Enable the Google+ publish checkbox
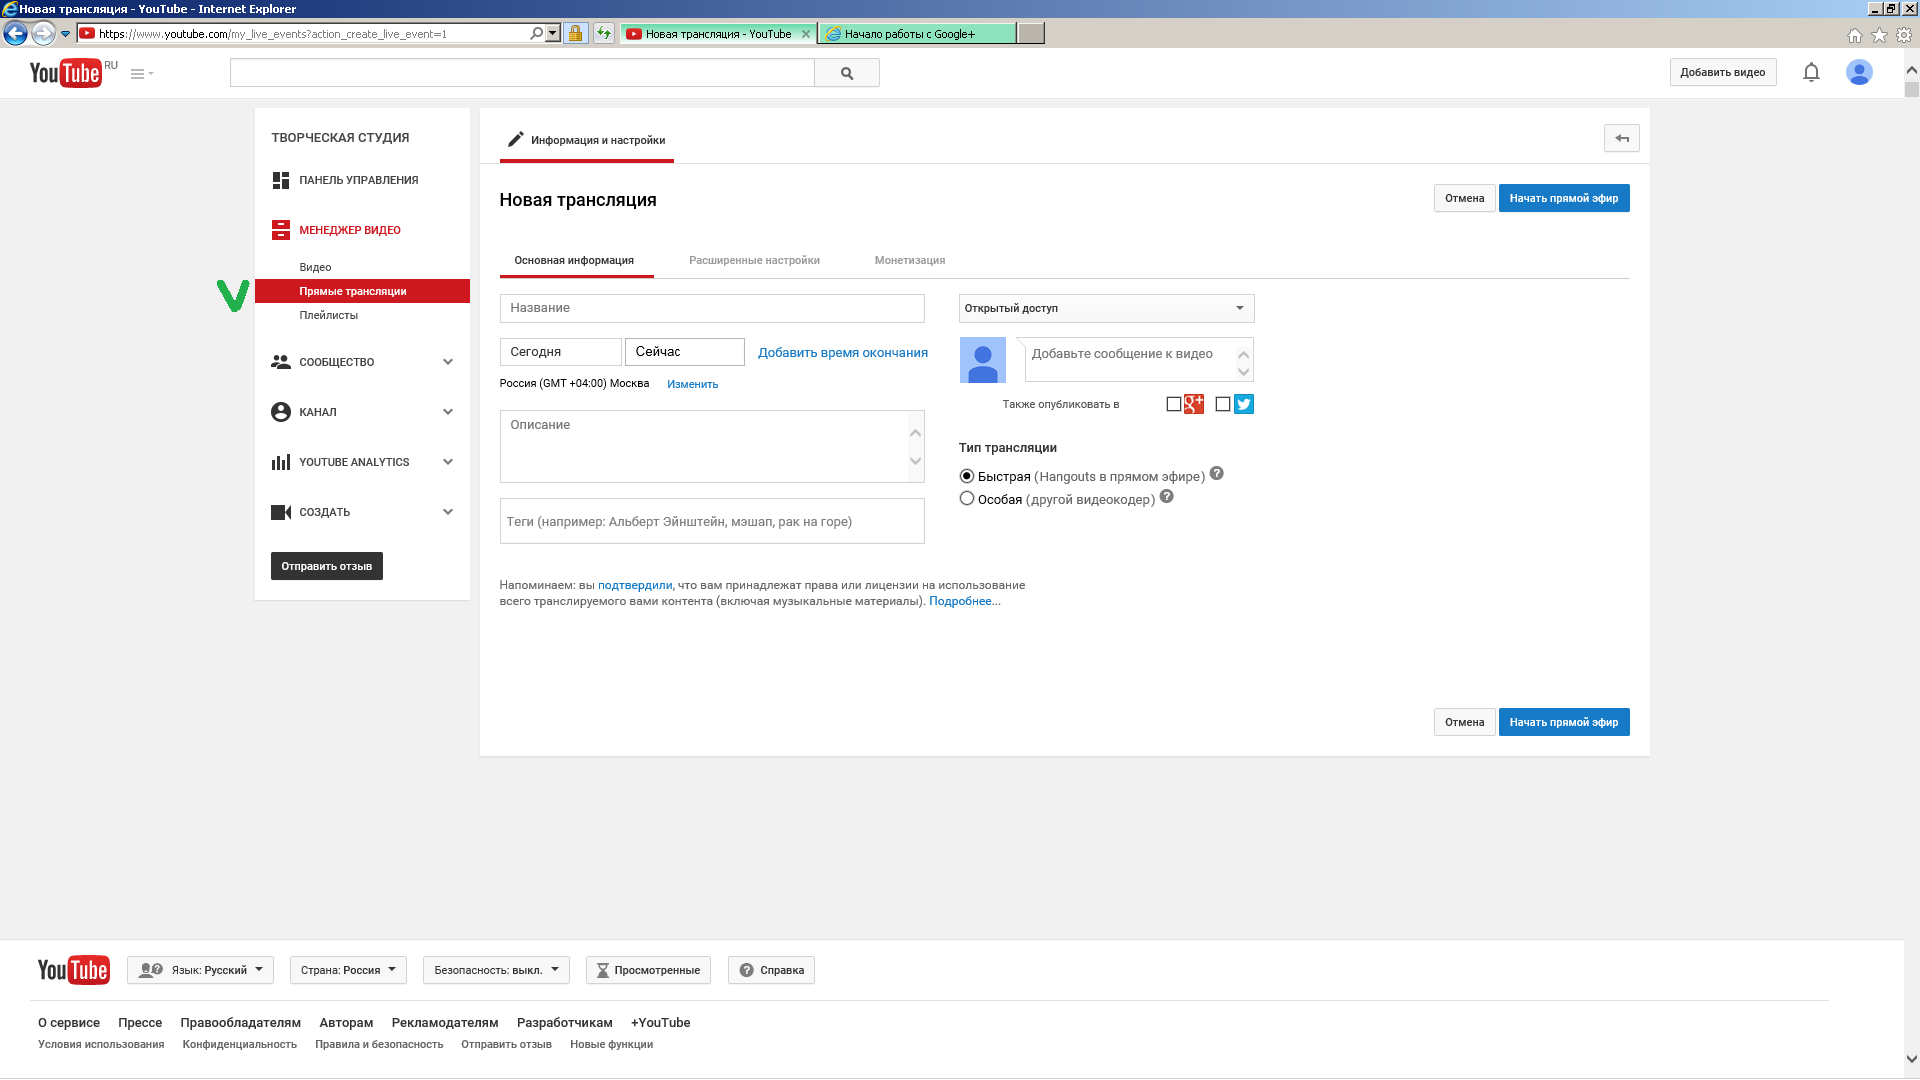 (1173, 404)
